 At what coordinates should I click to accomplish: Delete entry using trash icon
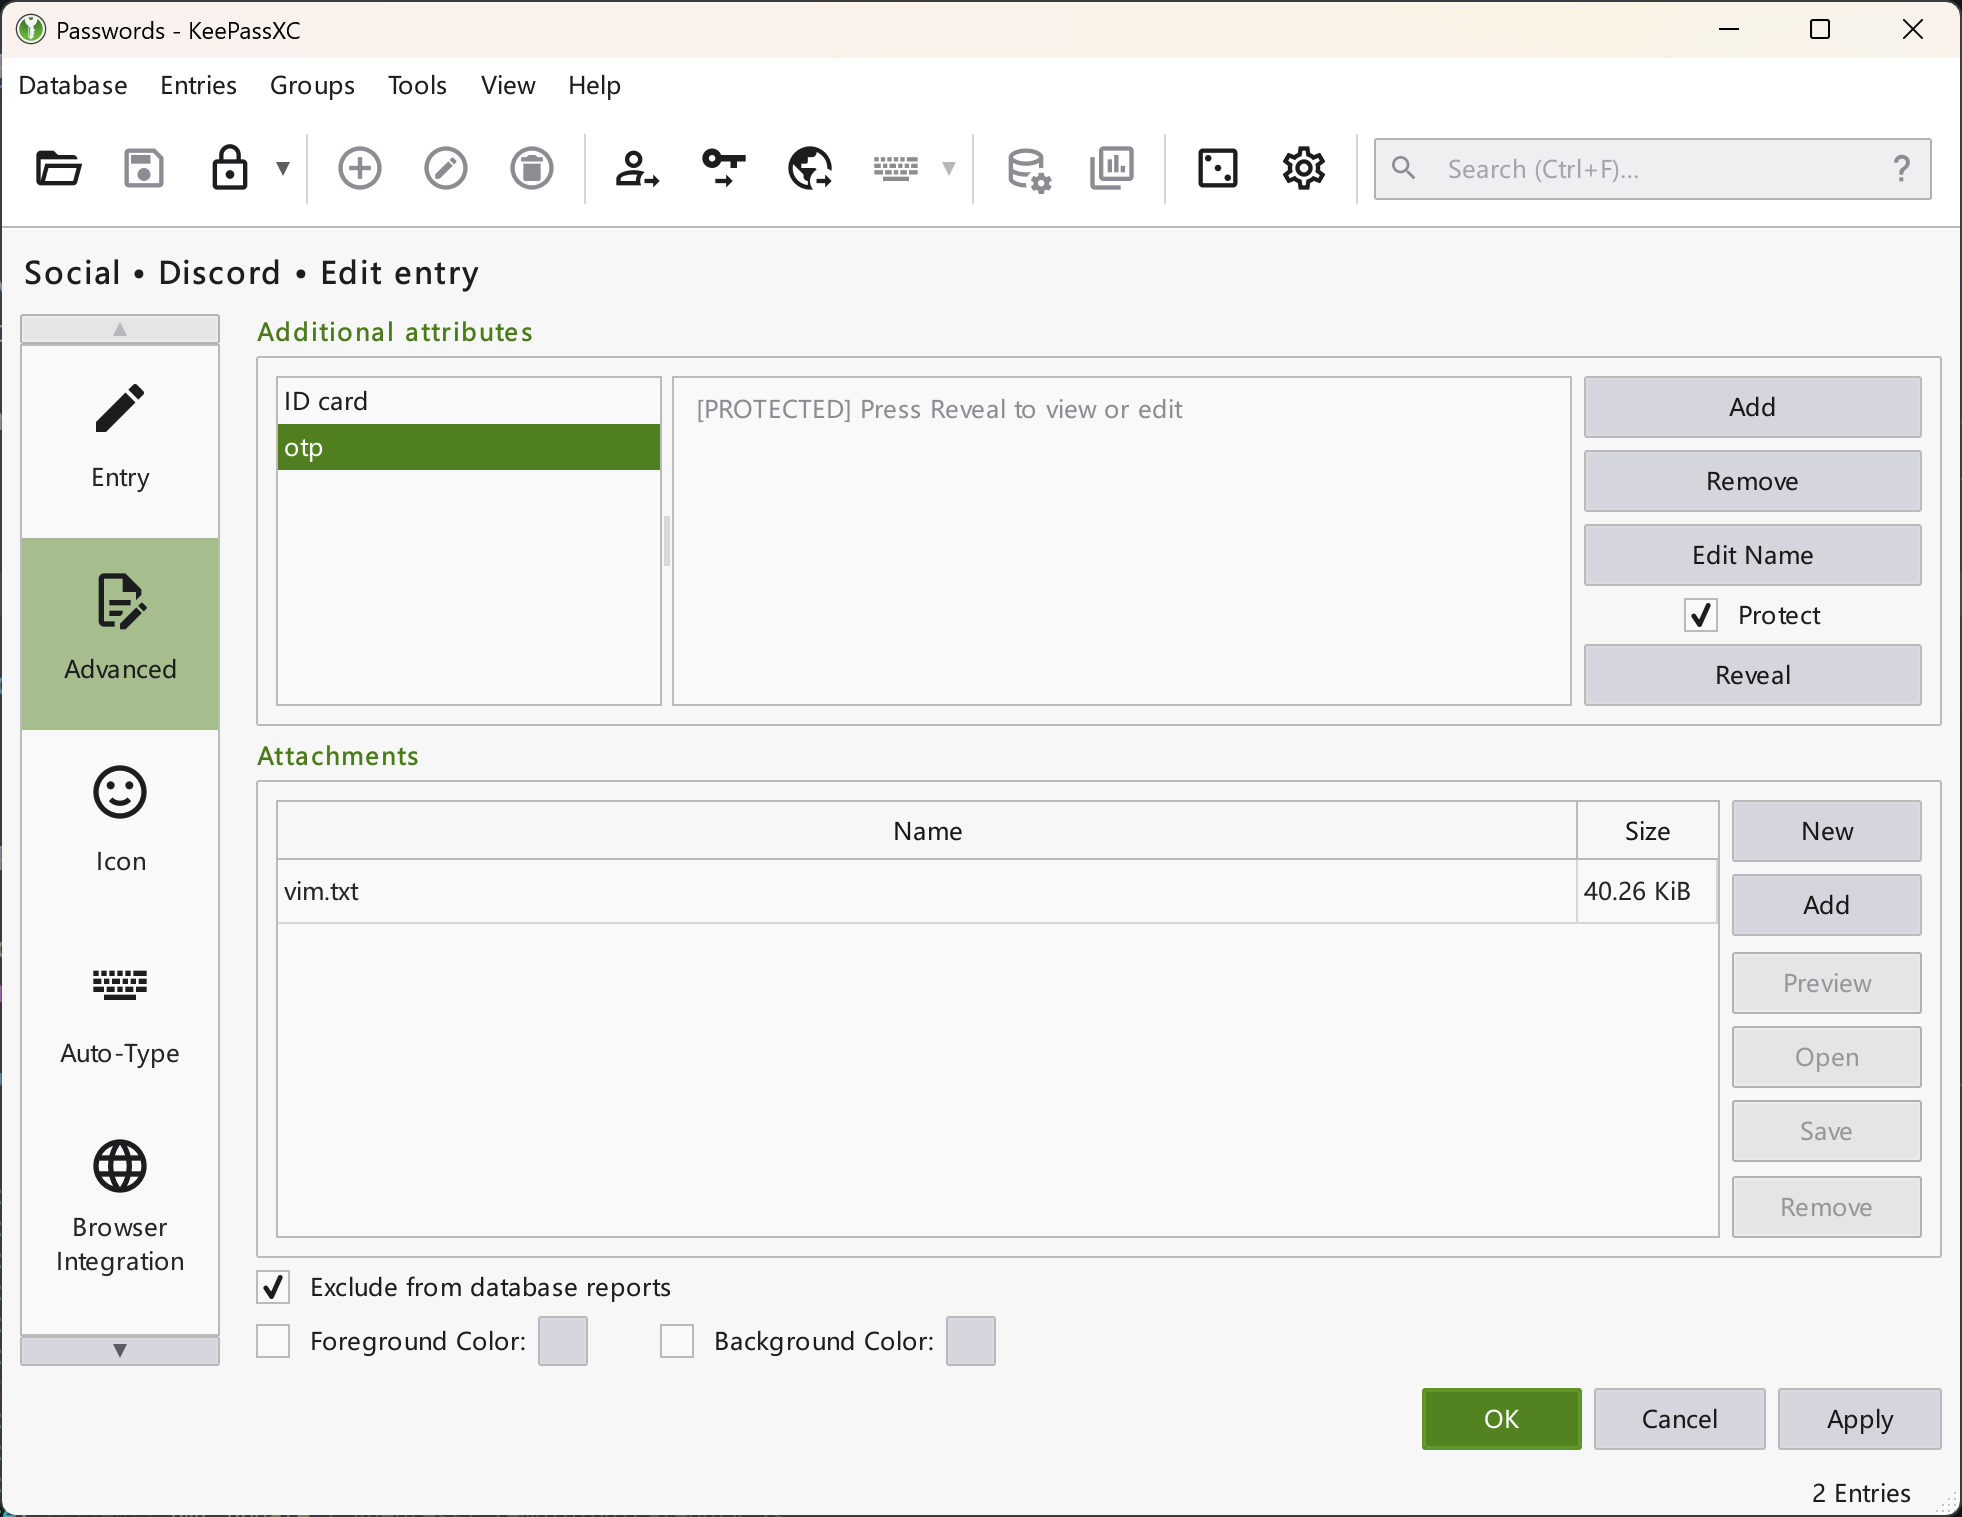[x=532, y=168]
